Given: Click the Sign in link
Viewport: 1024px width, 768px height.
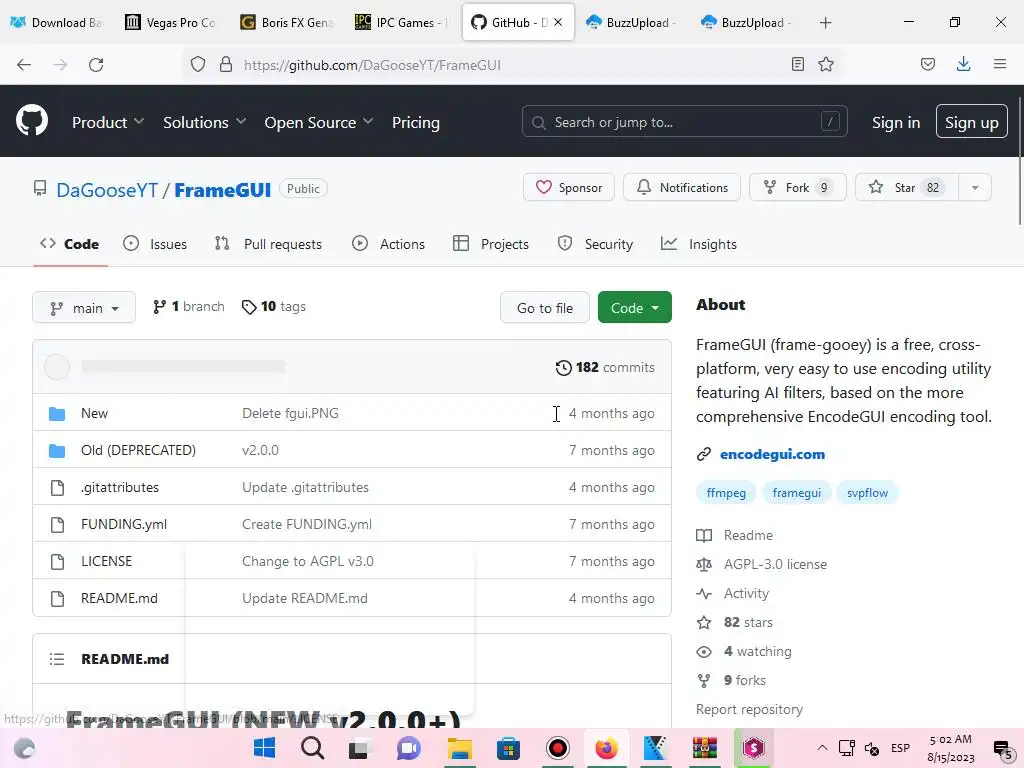Looking at the screenshot, I should (x=896, y=122).
